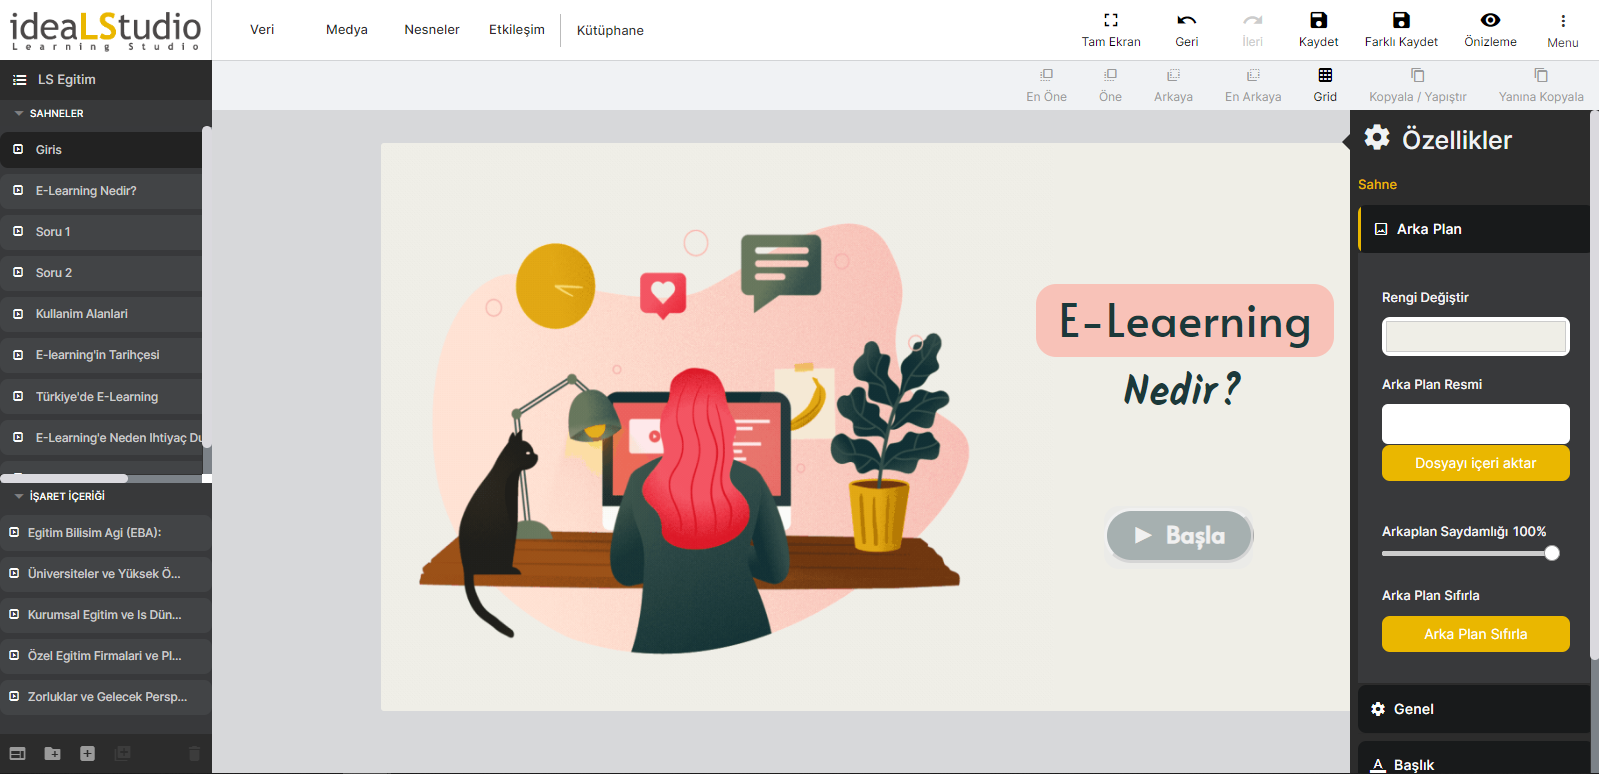The width and height of the screenshot is (1599, 774).
Task: Save the project with Kaydet icon
Action: (x=1318, y=20)
